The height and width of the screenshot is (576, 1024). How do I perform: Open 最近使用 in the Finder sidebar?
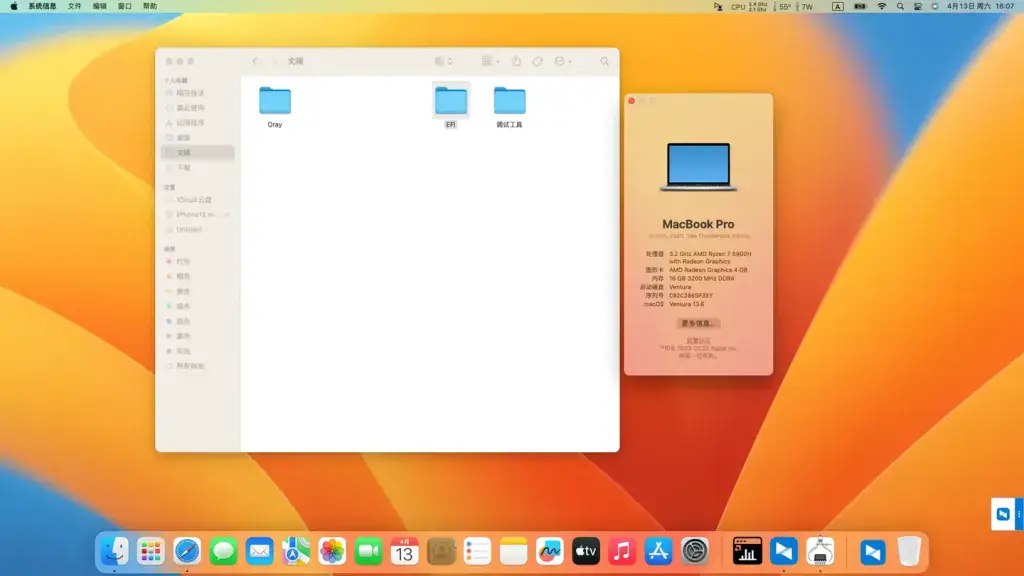[x=197, y=108]
